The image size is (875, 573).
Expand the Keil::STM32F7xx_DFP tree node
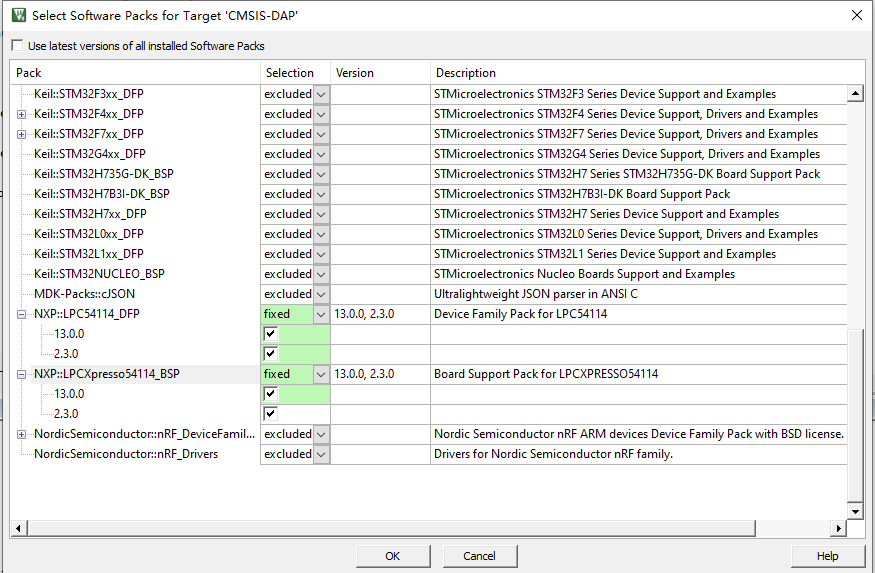click(x=22, y=134)
